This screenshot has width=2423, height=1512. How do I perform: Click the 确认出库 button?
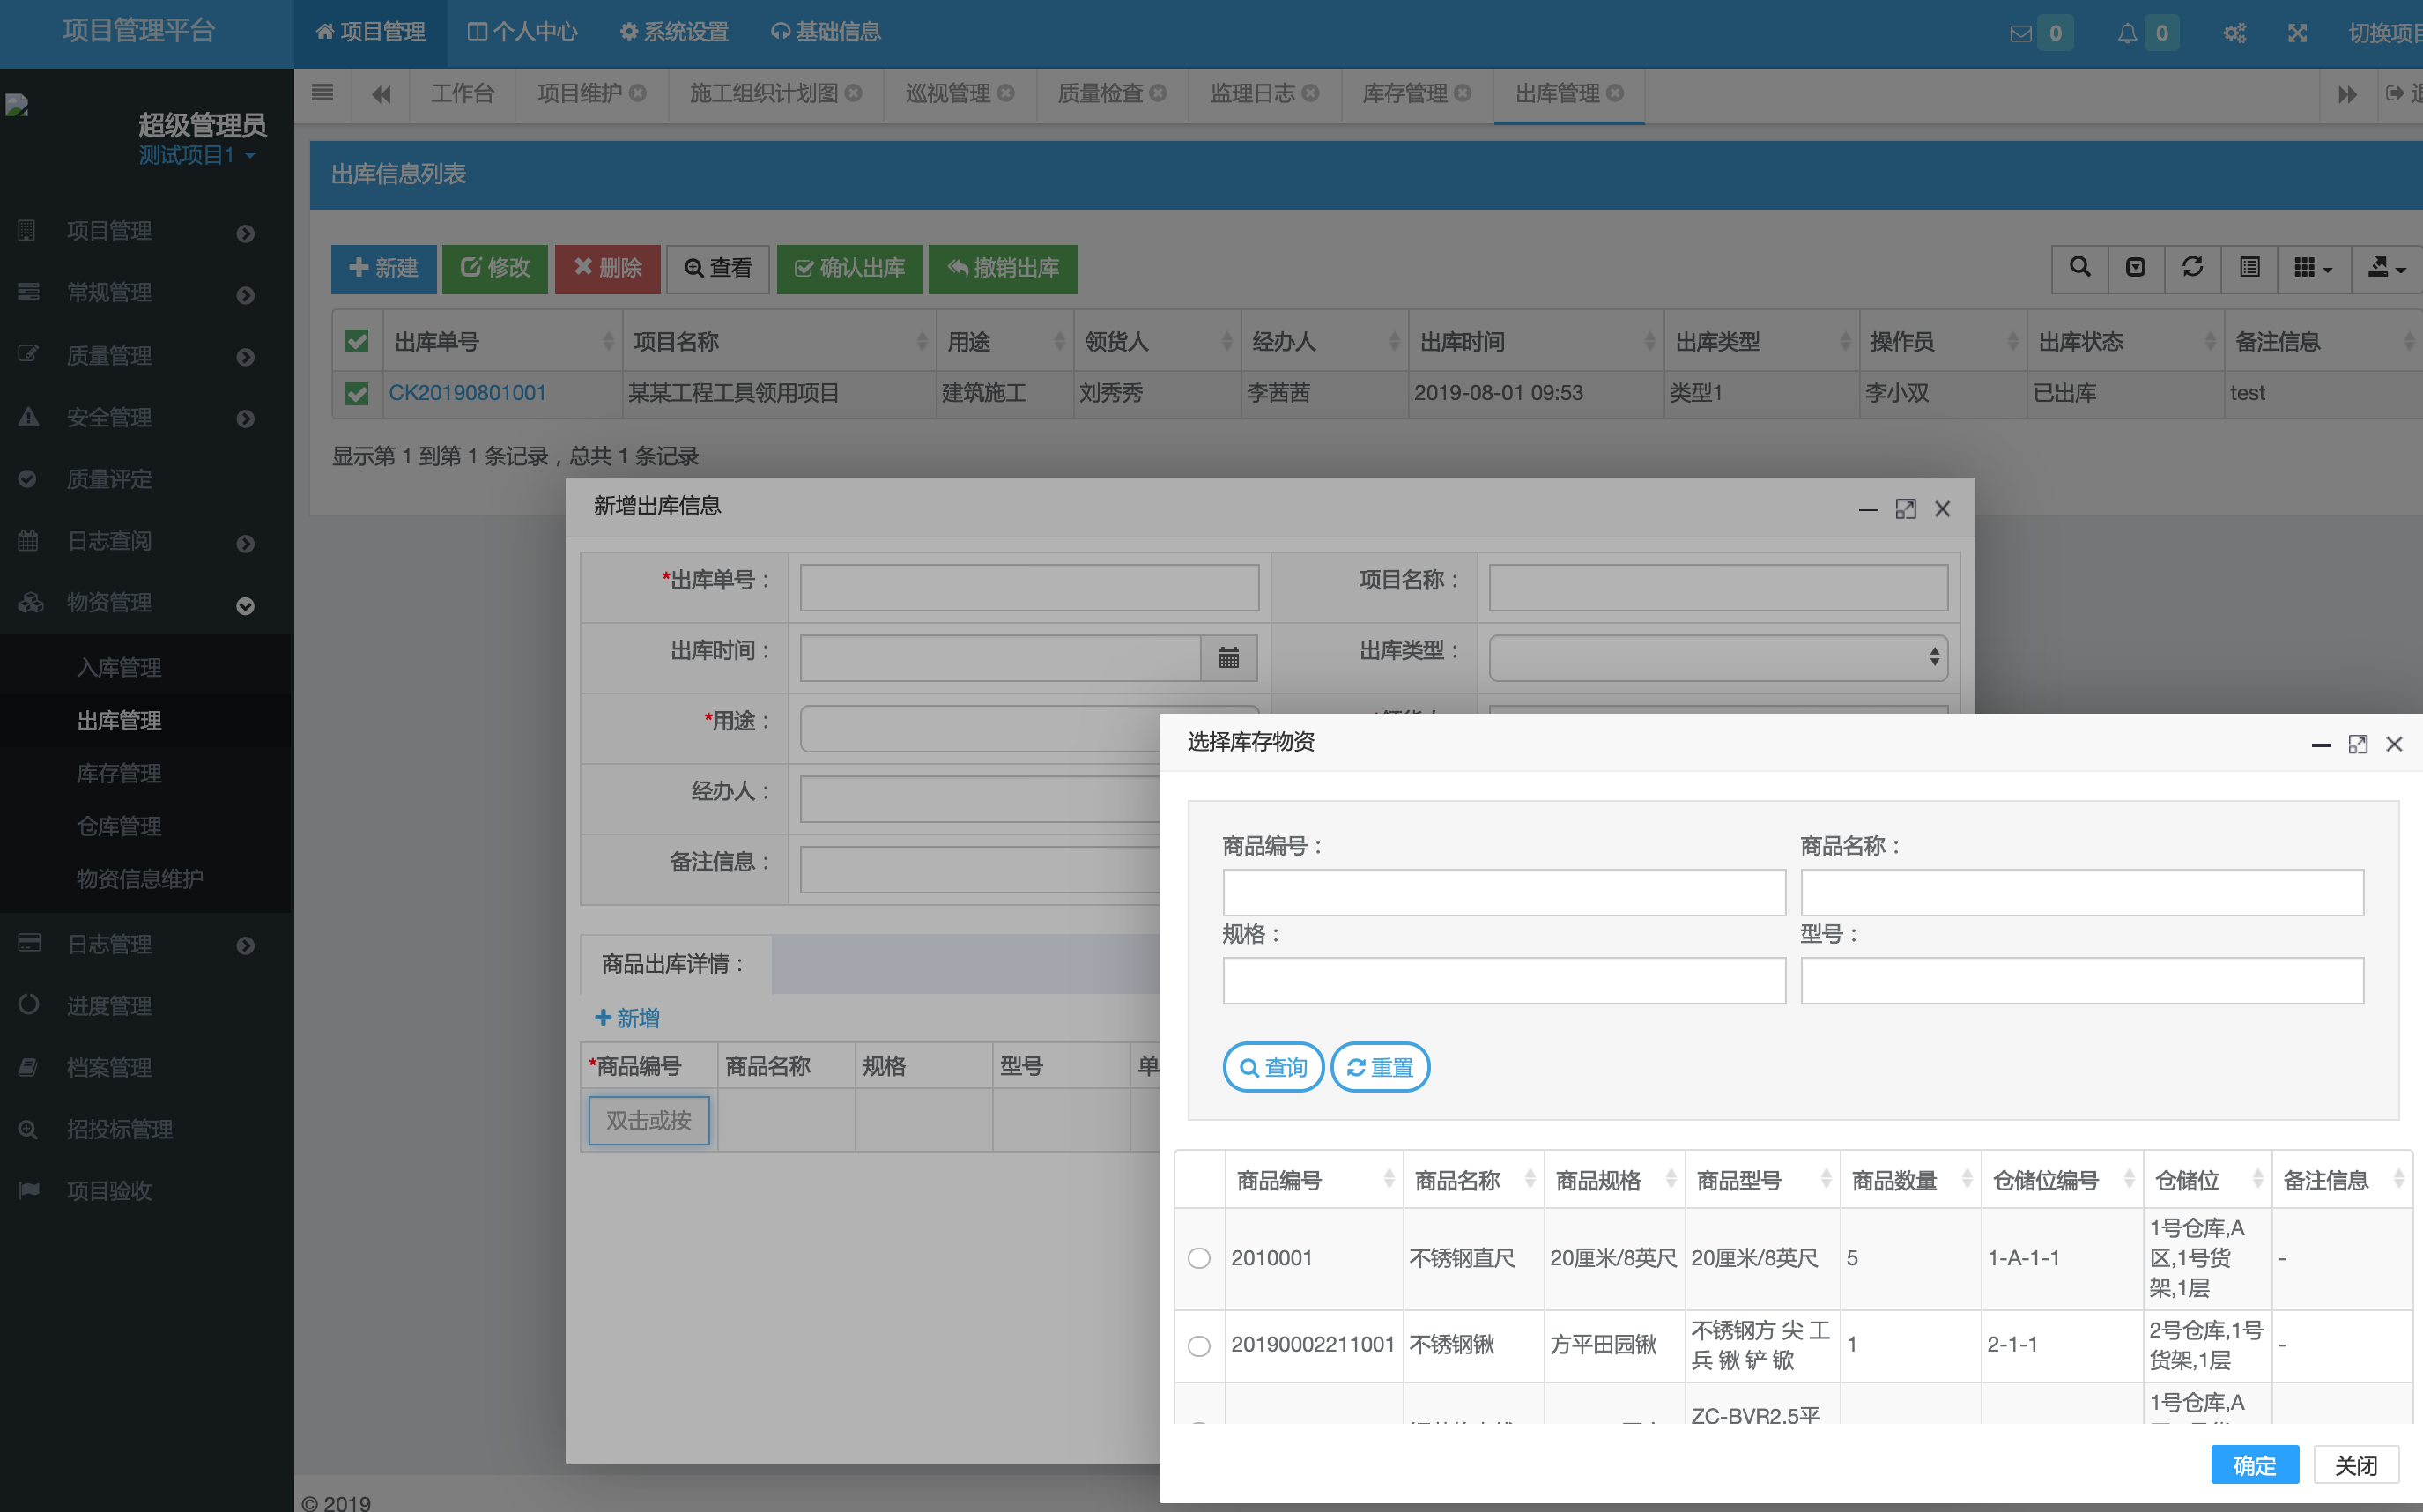pyautogui.click(x=849, y=268)
